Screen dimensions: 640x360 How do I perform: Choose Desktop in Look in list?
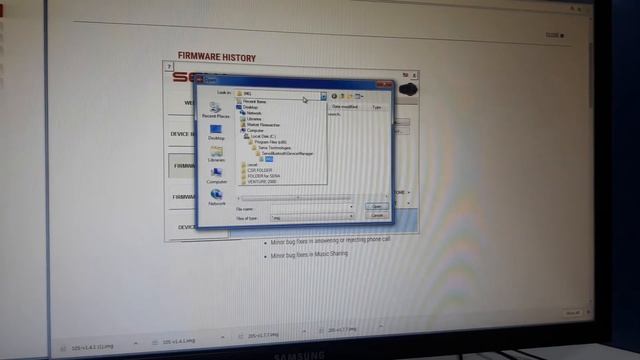point(247,107)
